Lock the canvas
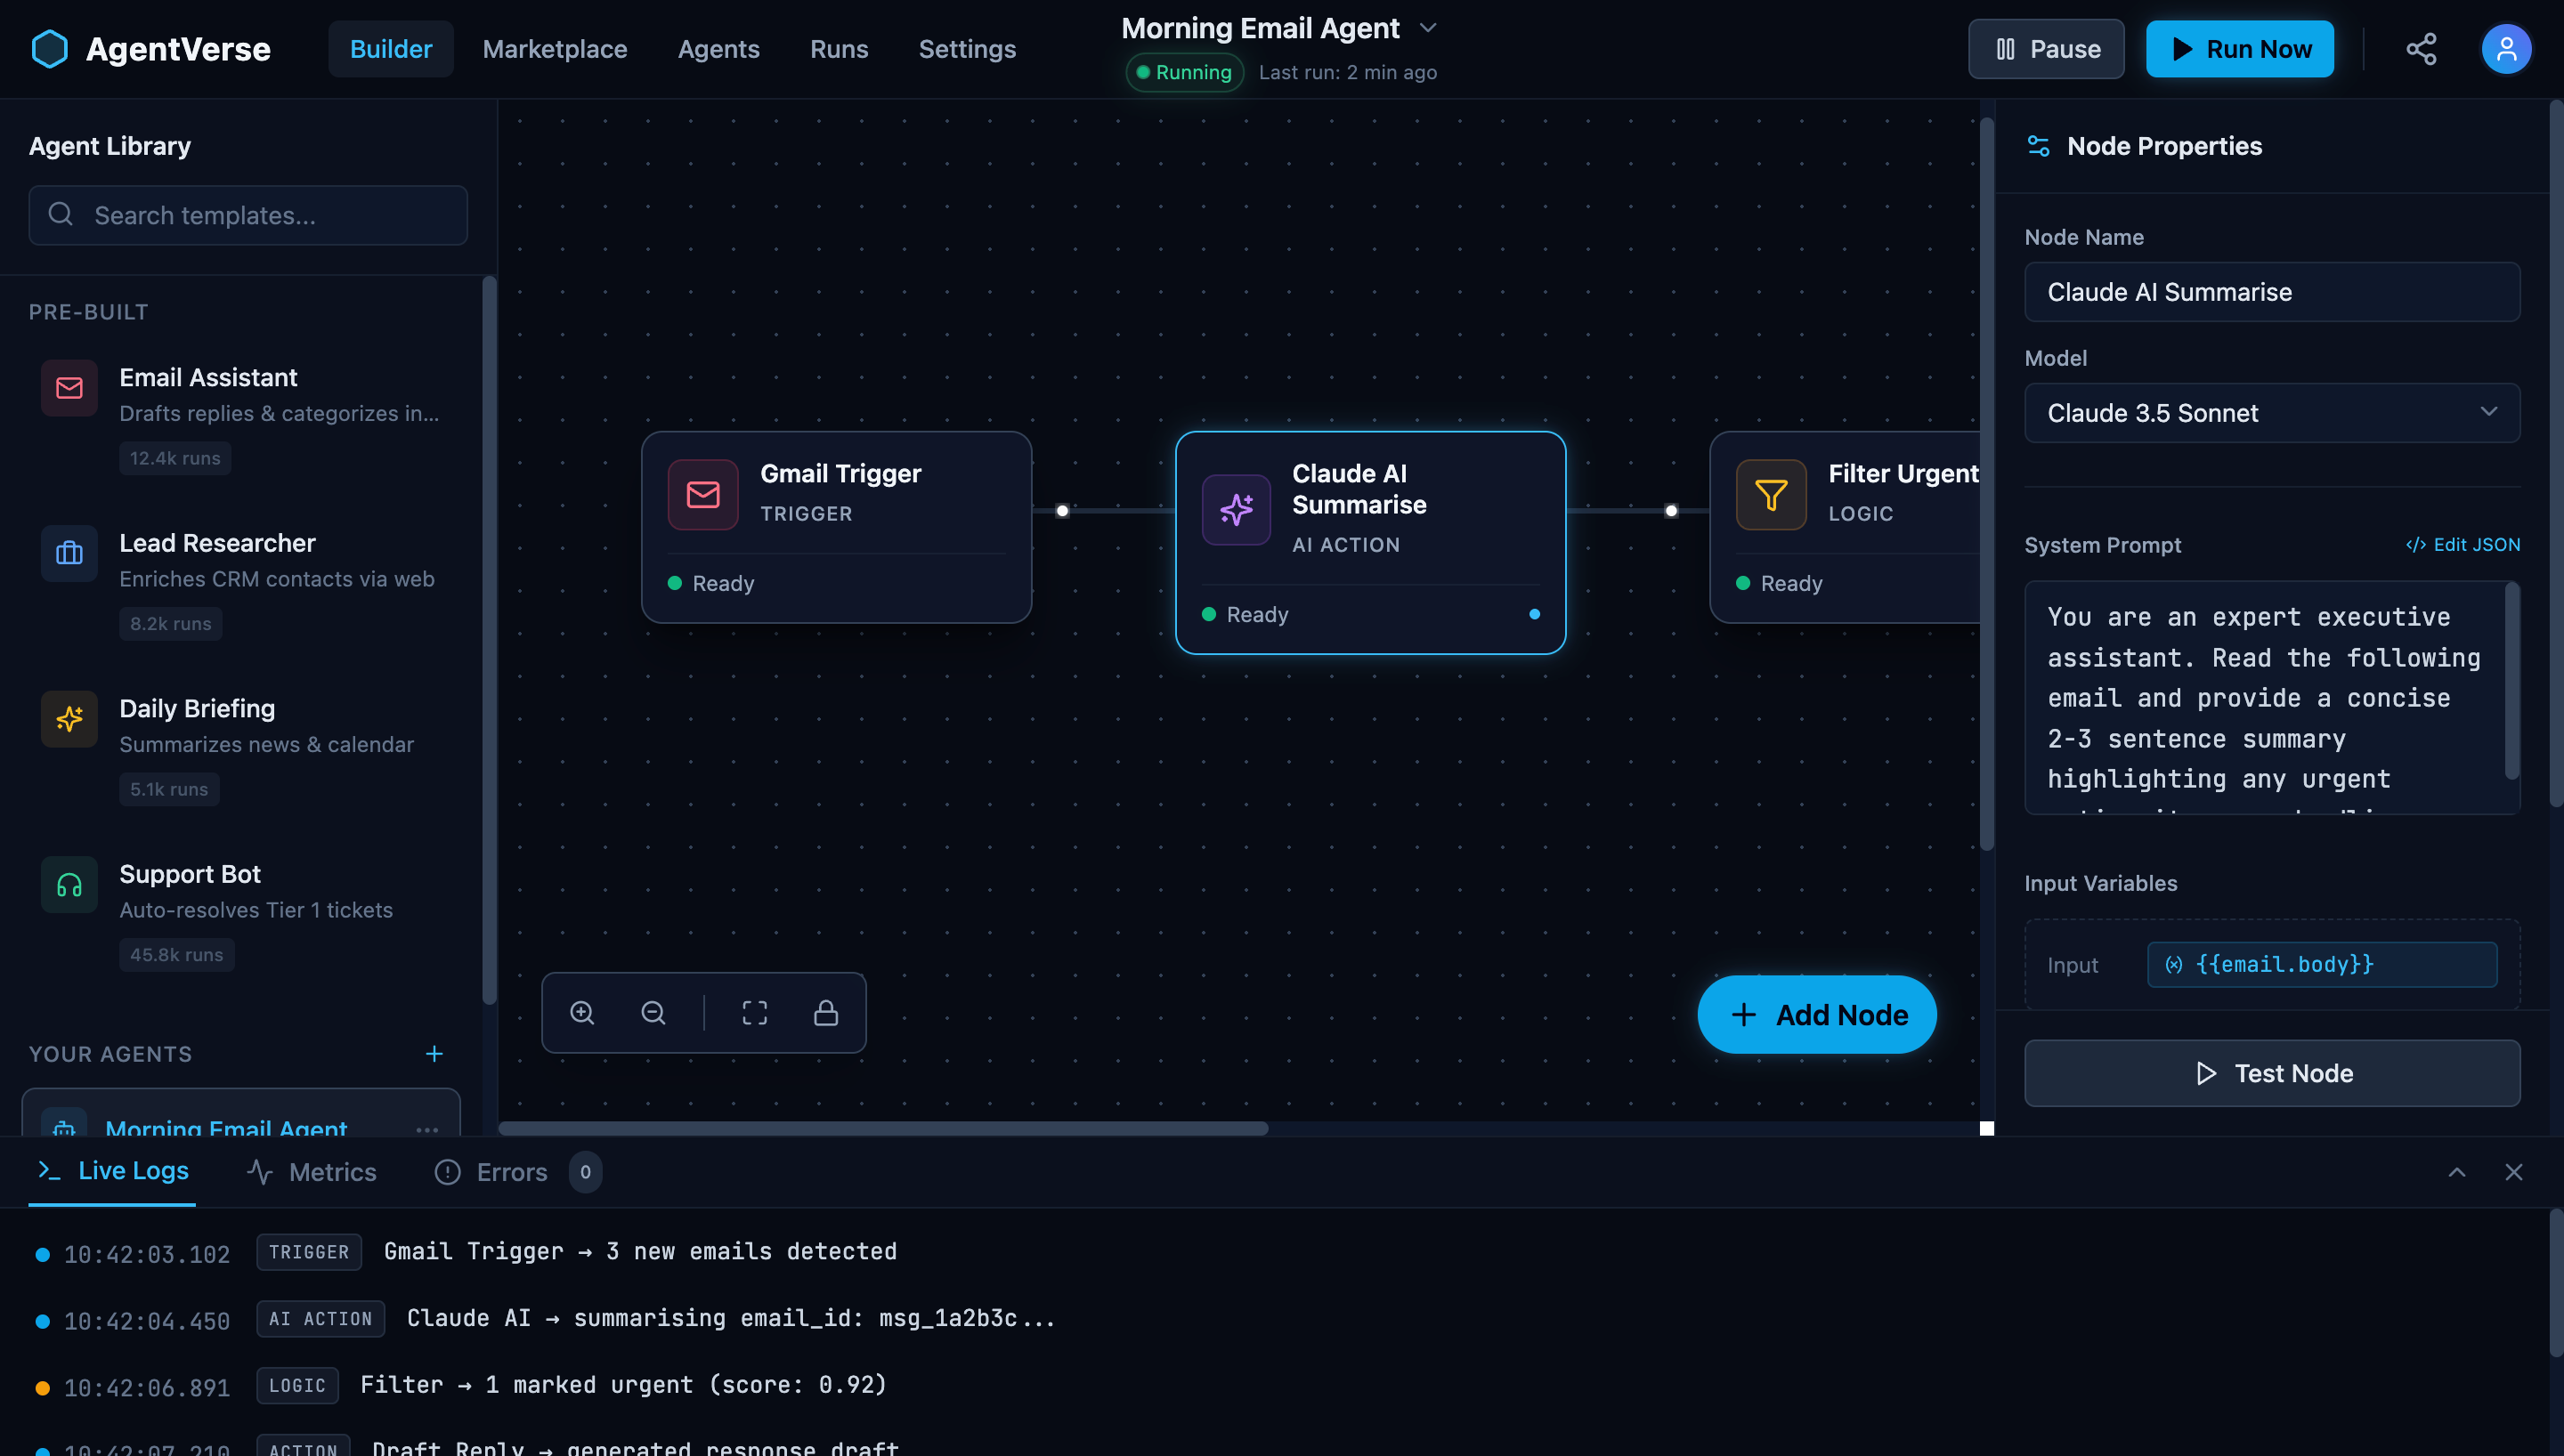Viewport: 2564px width, 1456px height. click(x=826, y=1013)
